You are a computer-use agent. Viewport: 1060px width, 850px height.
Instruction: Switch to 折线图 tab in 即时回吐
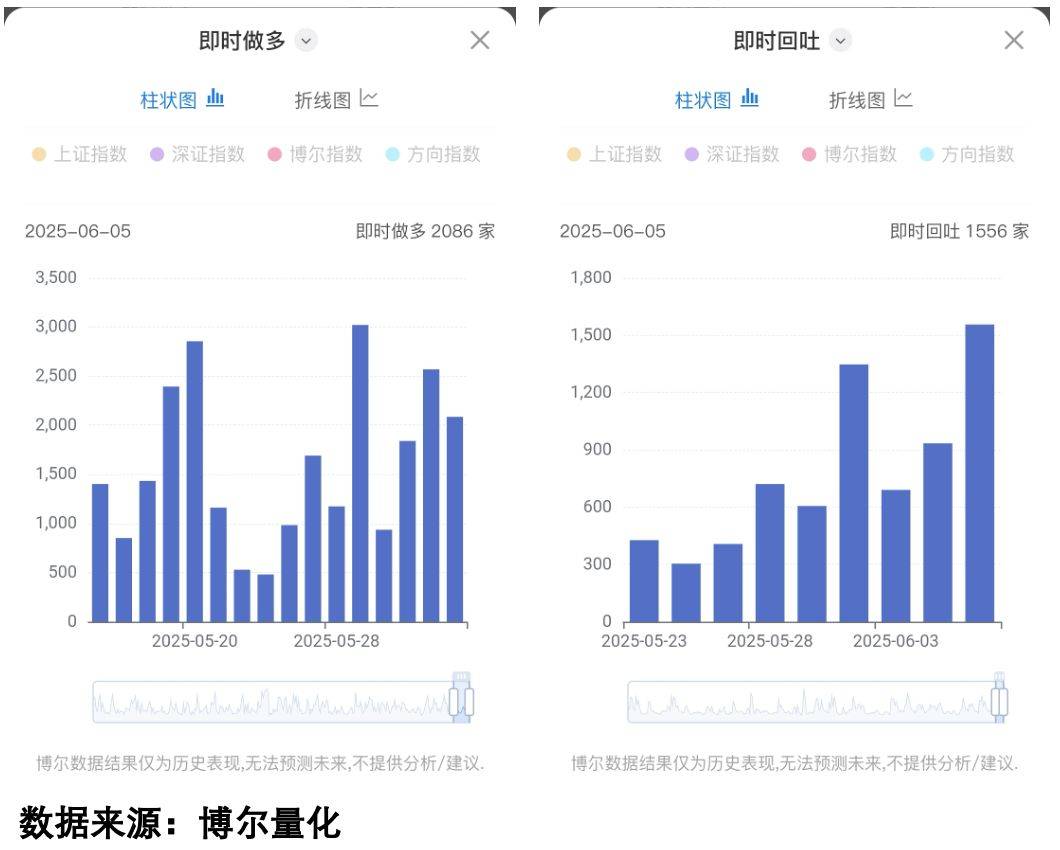[x=857, y=100]
